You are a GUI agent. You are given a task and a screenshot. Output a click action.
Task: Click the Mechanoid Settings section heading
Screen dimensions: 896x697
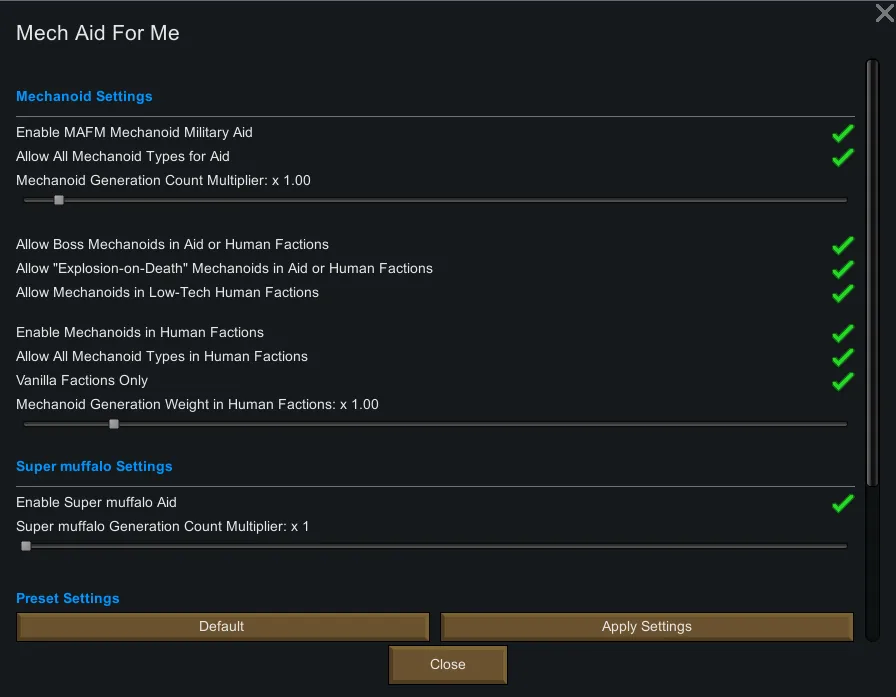[84, 97]
